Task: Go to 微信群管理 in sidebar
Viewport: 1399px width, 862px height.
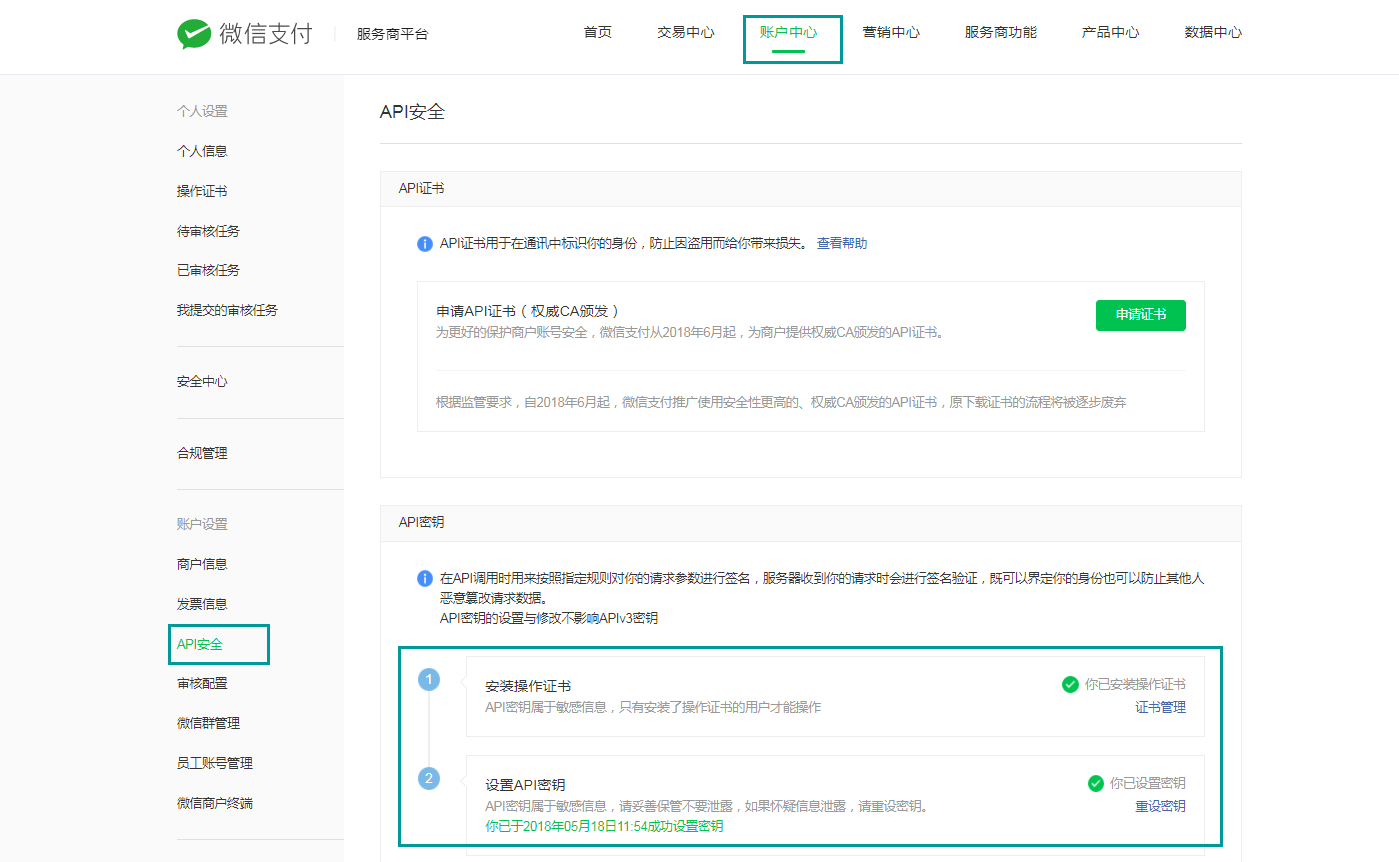Action: tap(208, 723)
